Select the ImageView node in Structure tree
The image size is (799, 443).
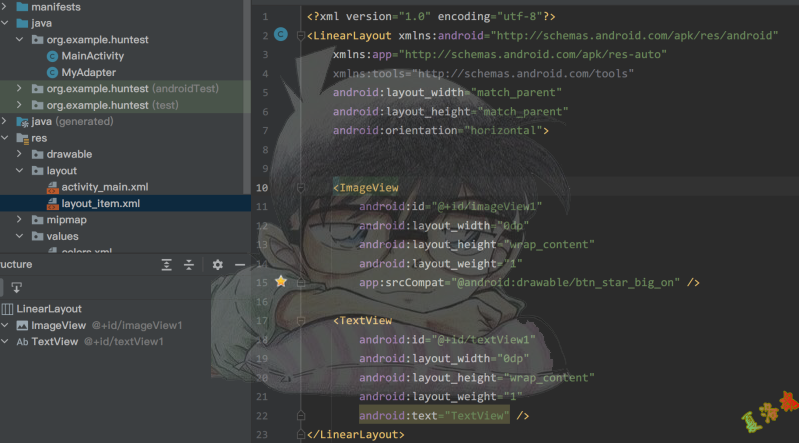[x=58, y=325]
